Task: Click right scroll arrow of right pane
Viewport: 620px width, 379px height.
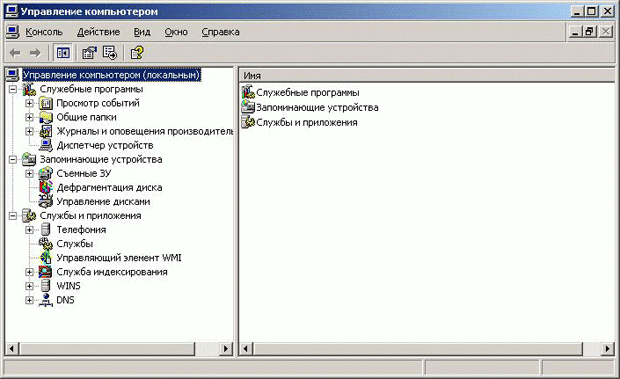Action: (x=607, y=349)
